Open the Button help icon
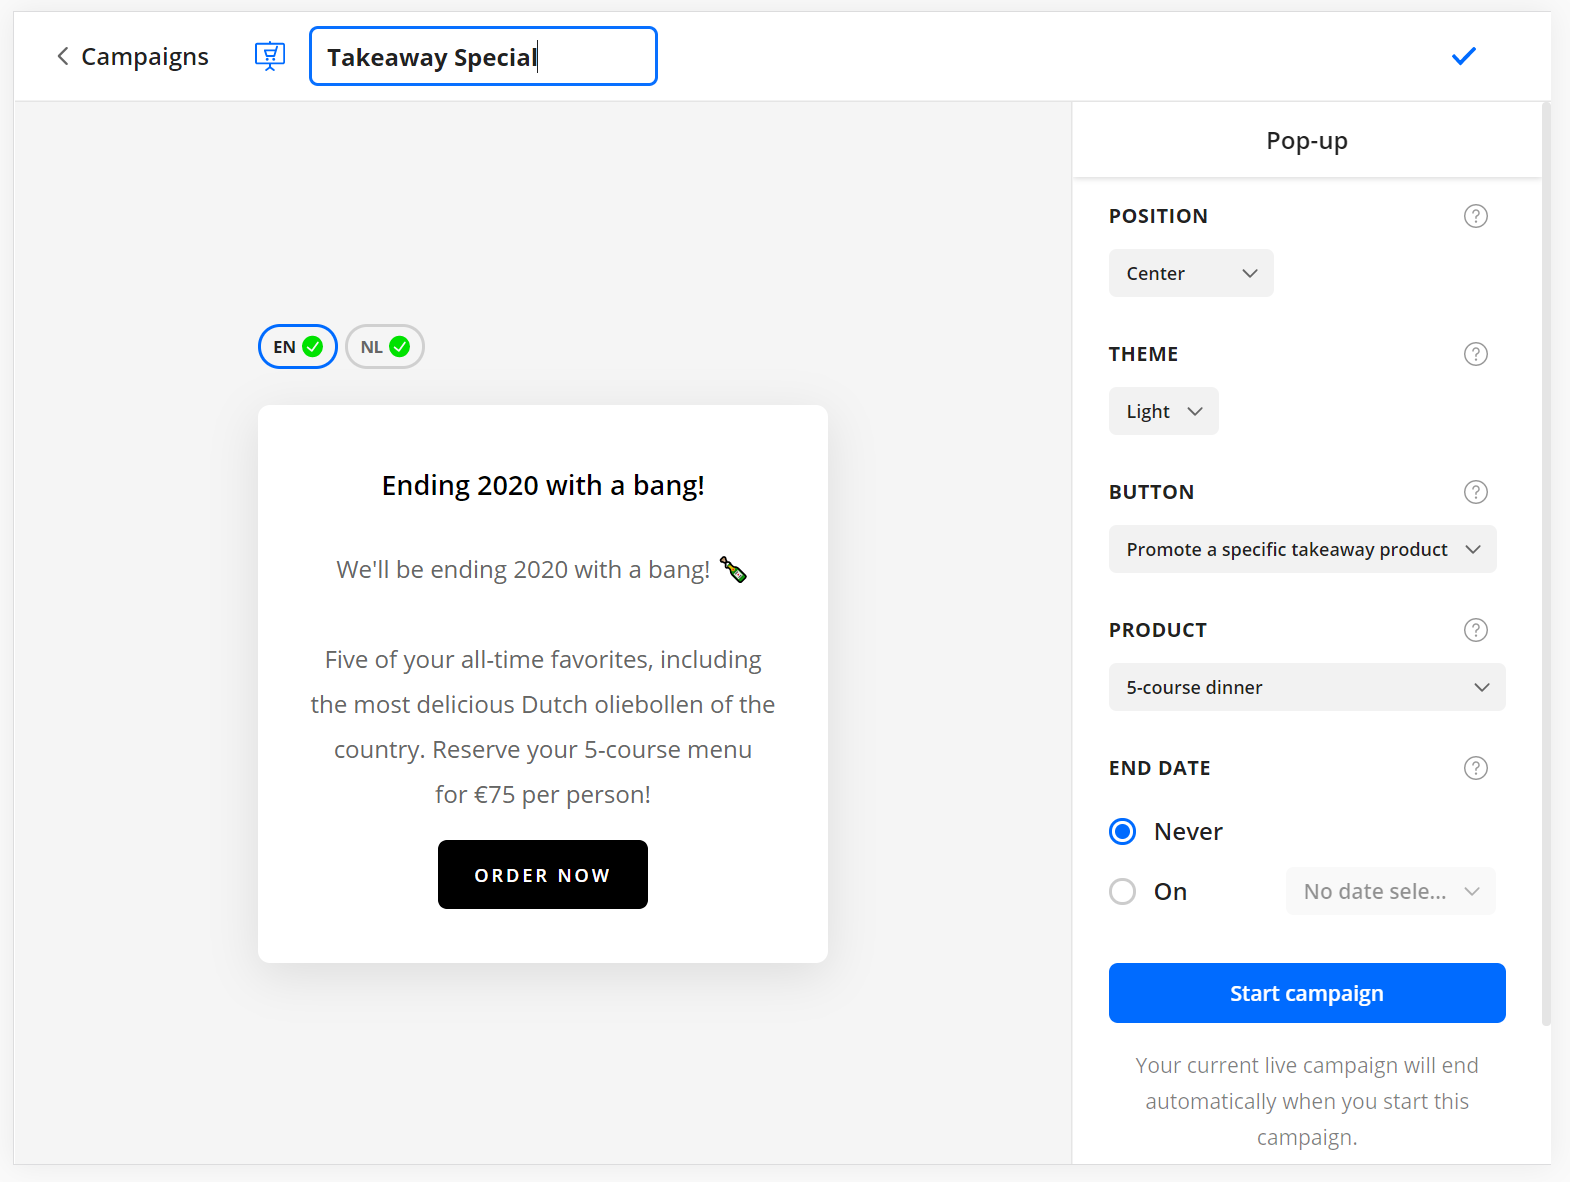The height and width of the screenshot is (1182, 1570). click(1475, 492)
